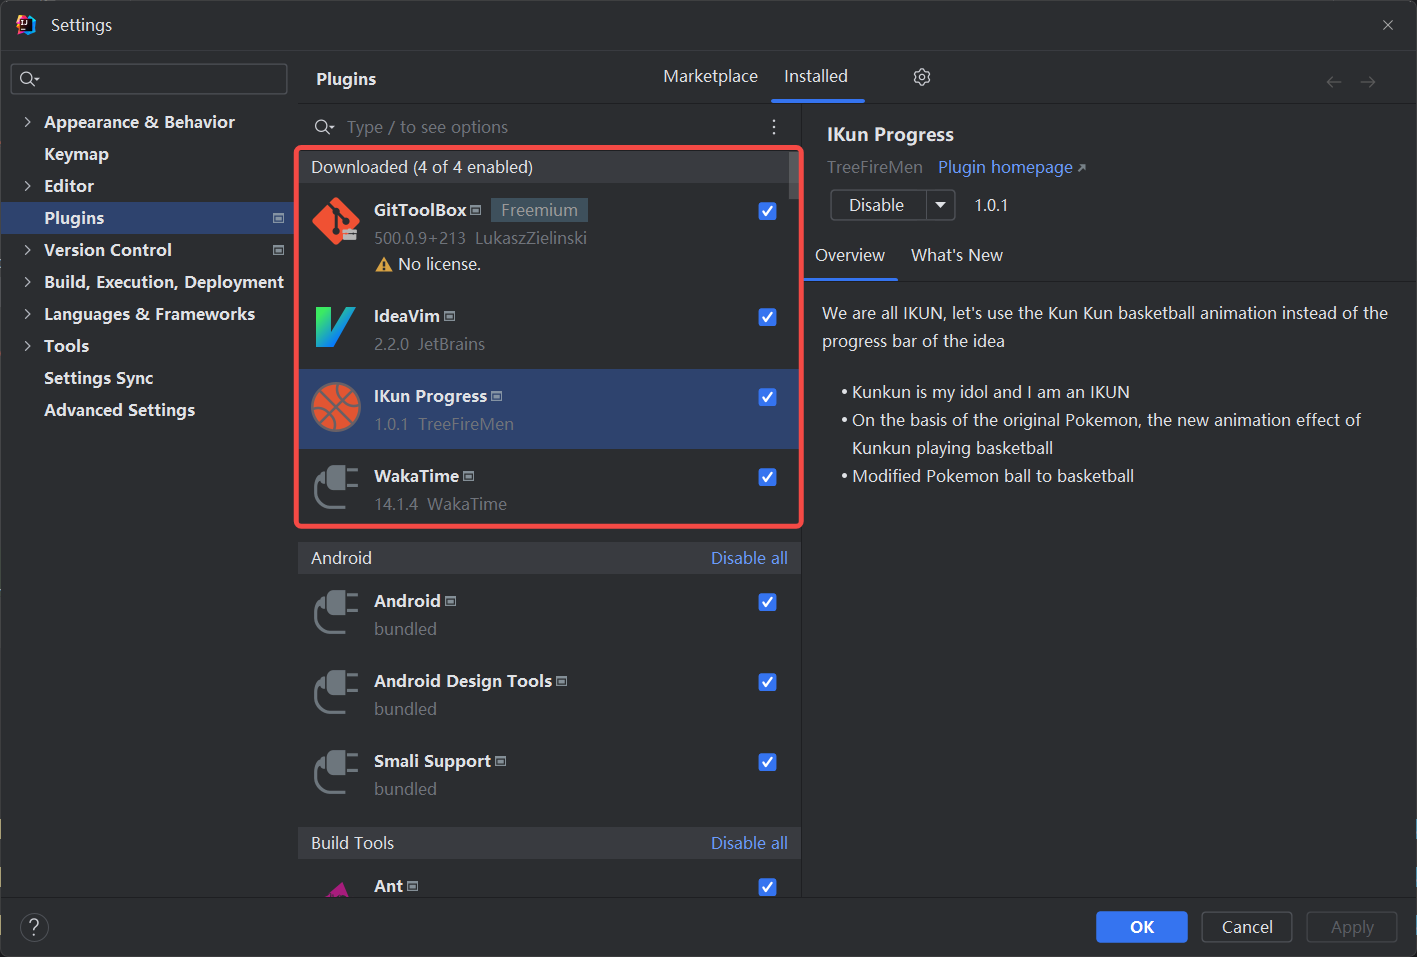Toggle the IdeaVim plugin checkbox
This screenshot has height=957, width=1417.
[x=768, y=317]
